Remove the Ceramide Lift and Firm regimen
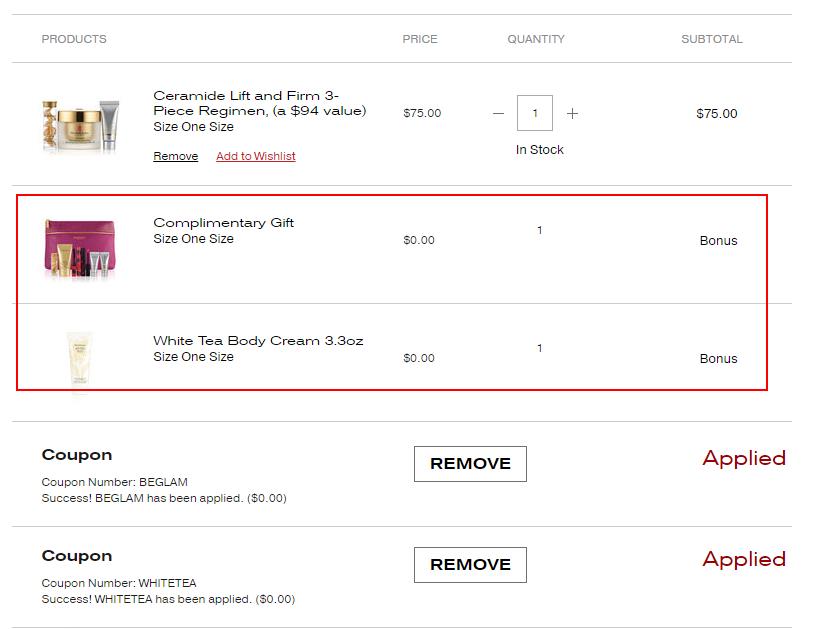Image resolution: width=824 pixels, height=629 pixels. coord(175,156)
